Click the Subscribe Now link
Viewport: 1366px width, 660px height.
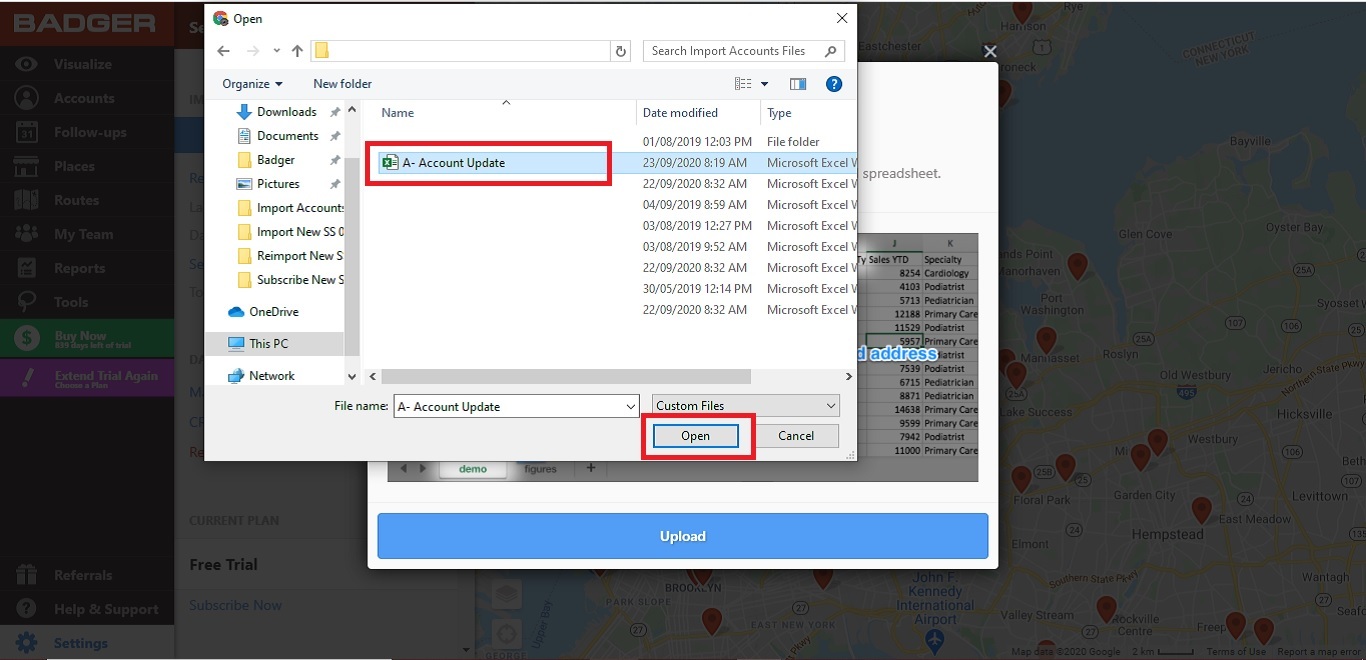(236, 605)
